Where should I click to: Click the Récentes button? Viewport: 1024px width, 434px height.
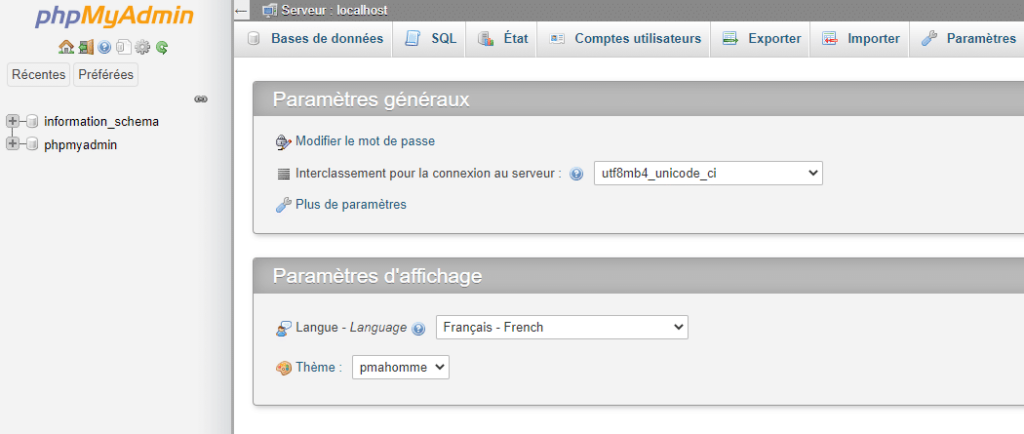point(39,74)
